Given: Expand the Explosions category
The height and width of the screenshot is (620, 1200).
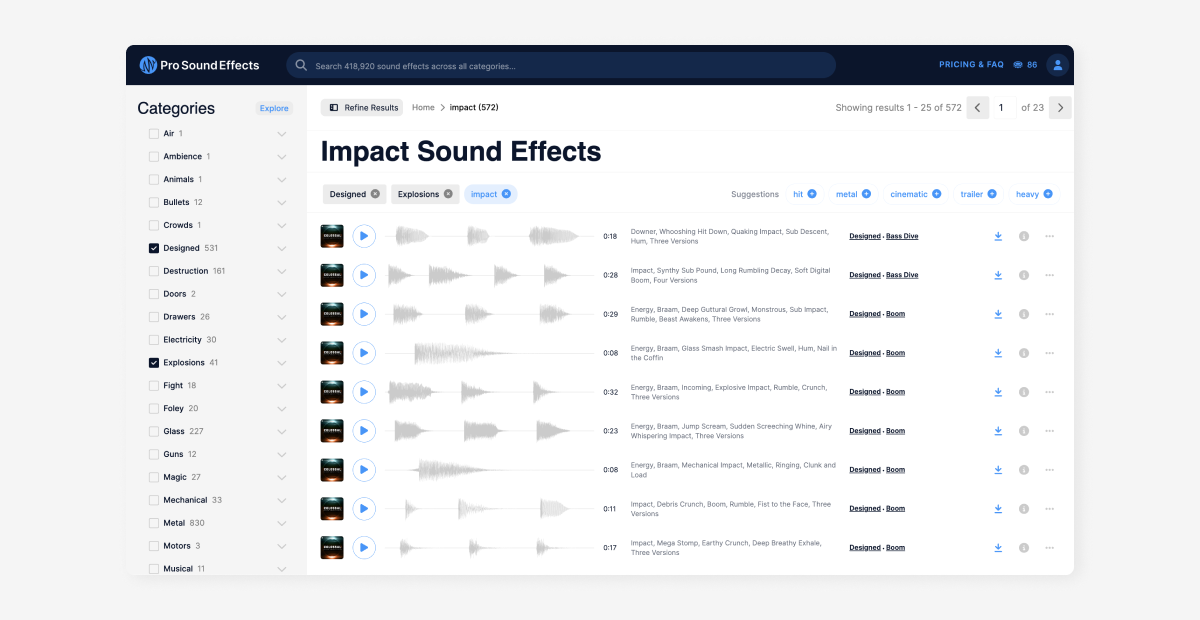Looking at the screenshot, I should point(281,362).
